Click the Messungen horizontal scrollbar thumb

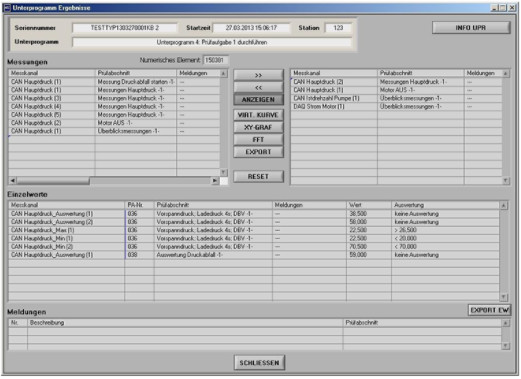tap(53, 180)
